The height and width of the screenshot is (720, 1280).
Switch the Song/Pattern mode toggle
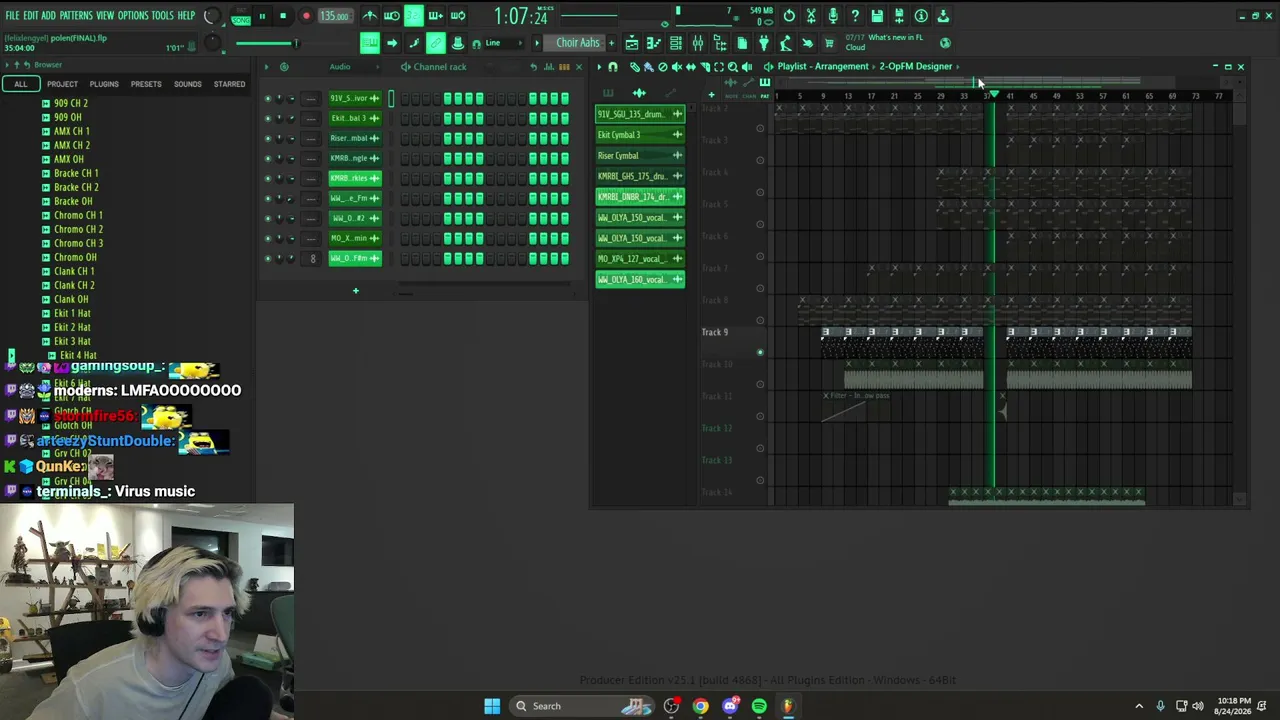coord(241,17)
